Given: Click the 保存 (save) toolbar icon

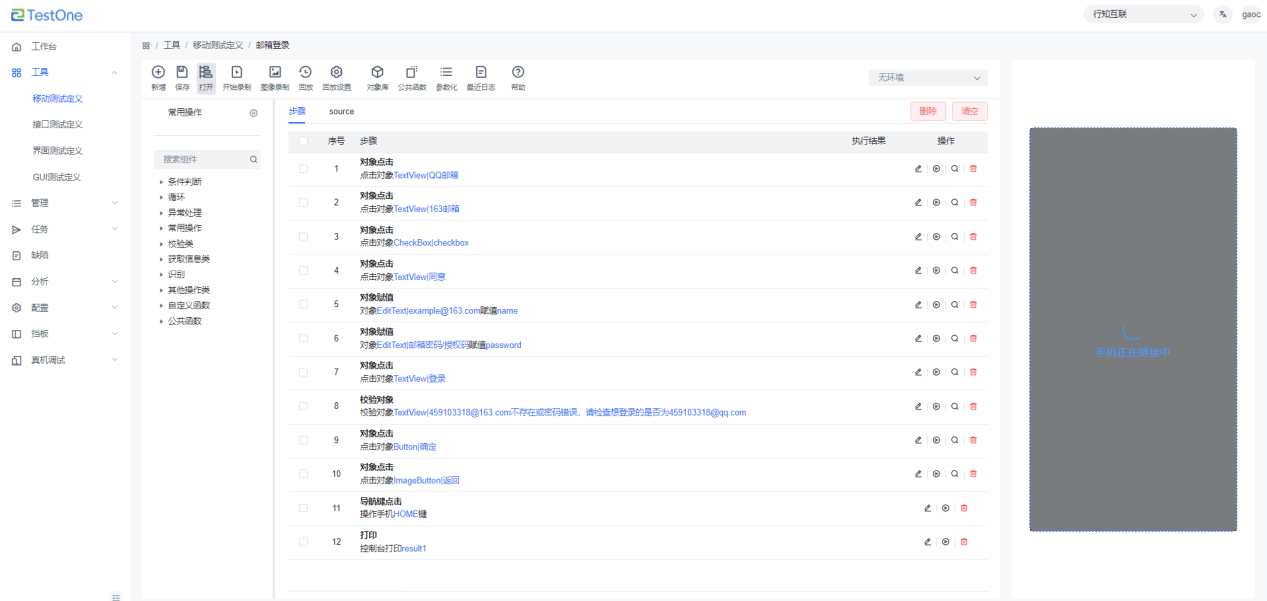Looking at the screenshot, I should tap(182, 72).
